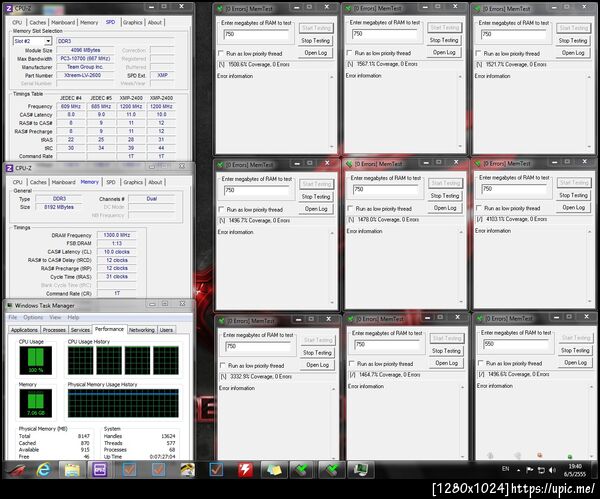Click the network tray icon

541,470
